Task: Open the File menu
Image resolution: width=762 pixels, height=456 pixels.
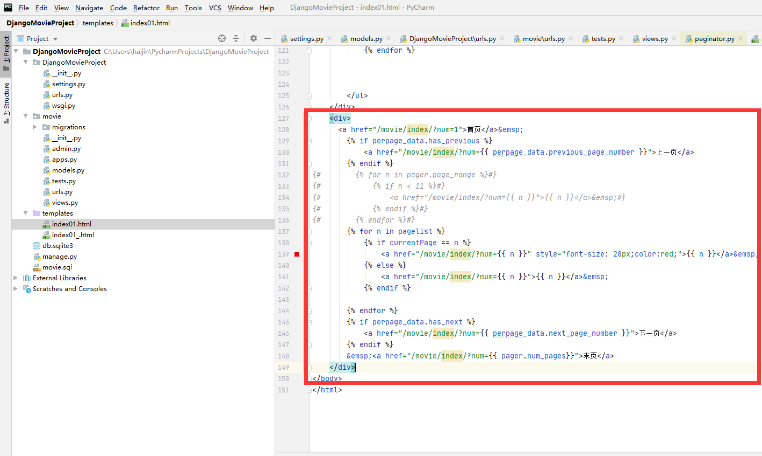Action: [x=23, y=8]
